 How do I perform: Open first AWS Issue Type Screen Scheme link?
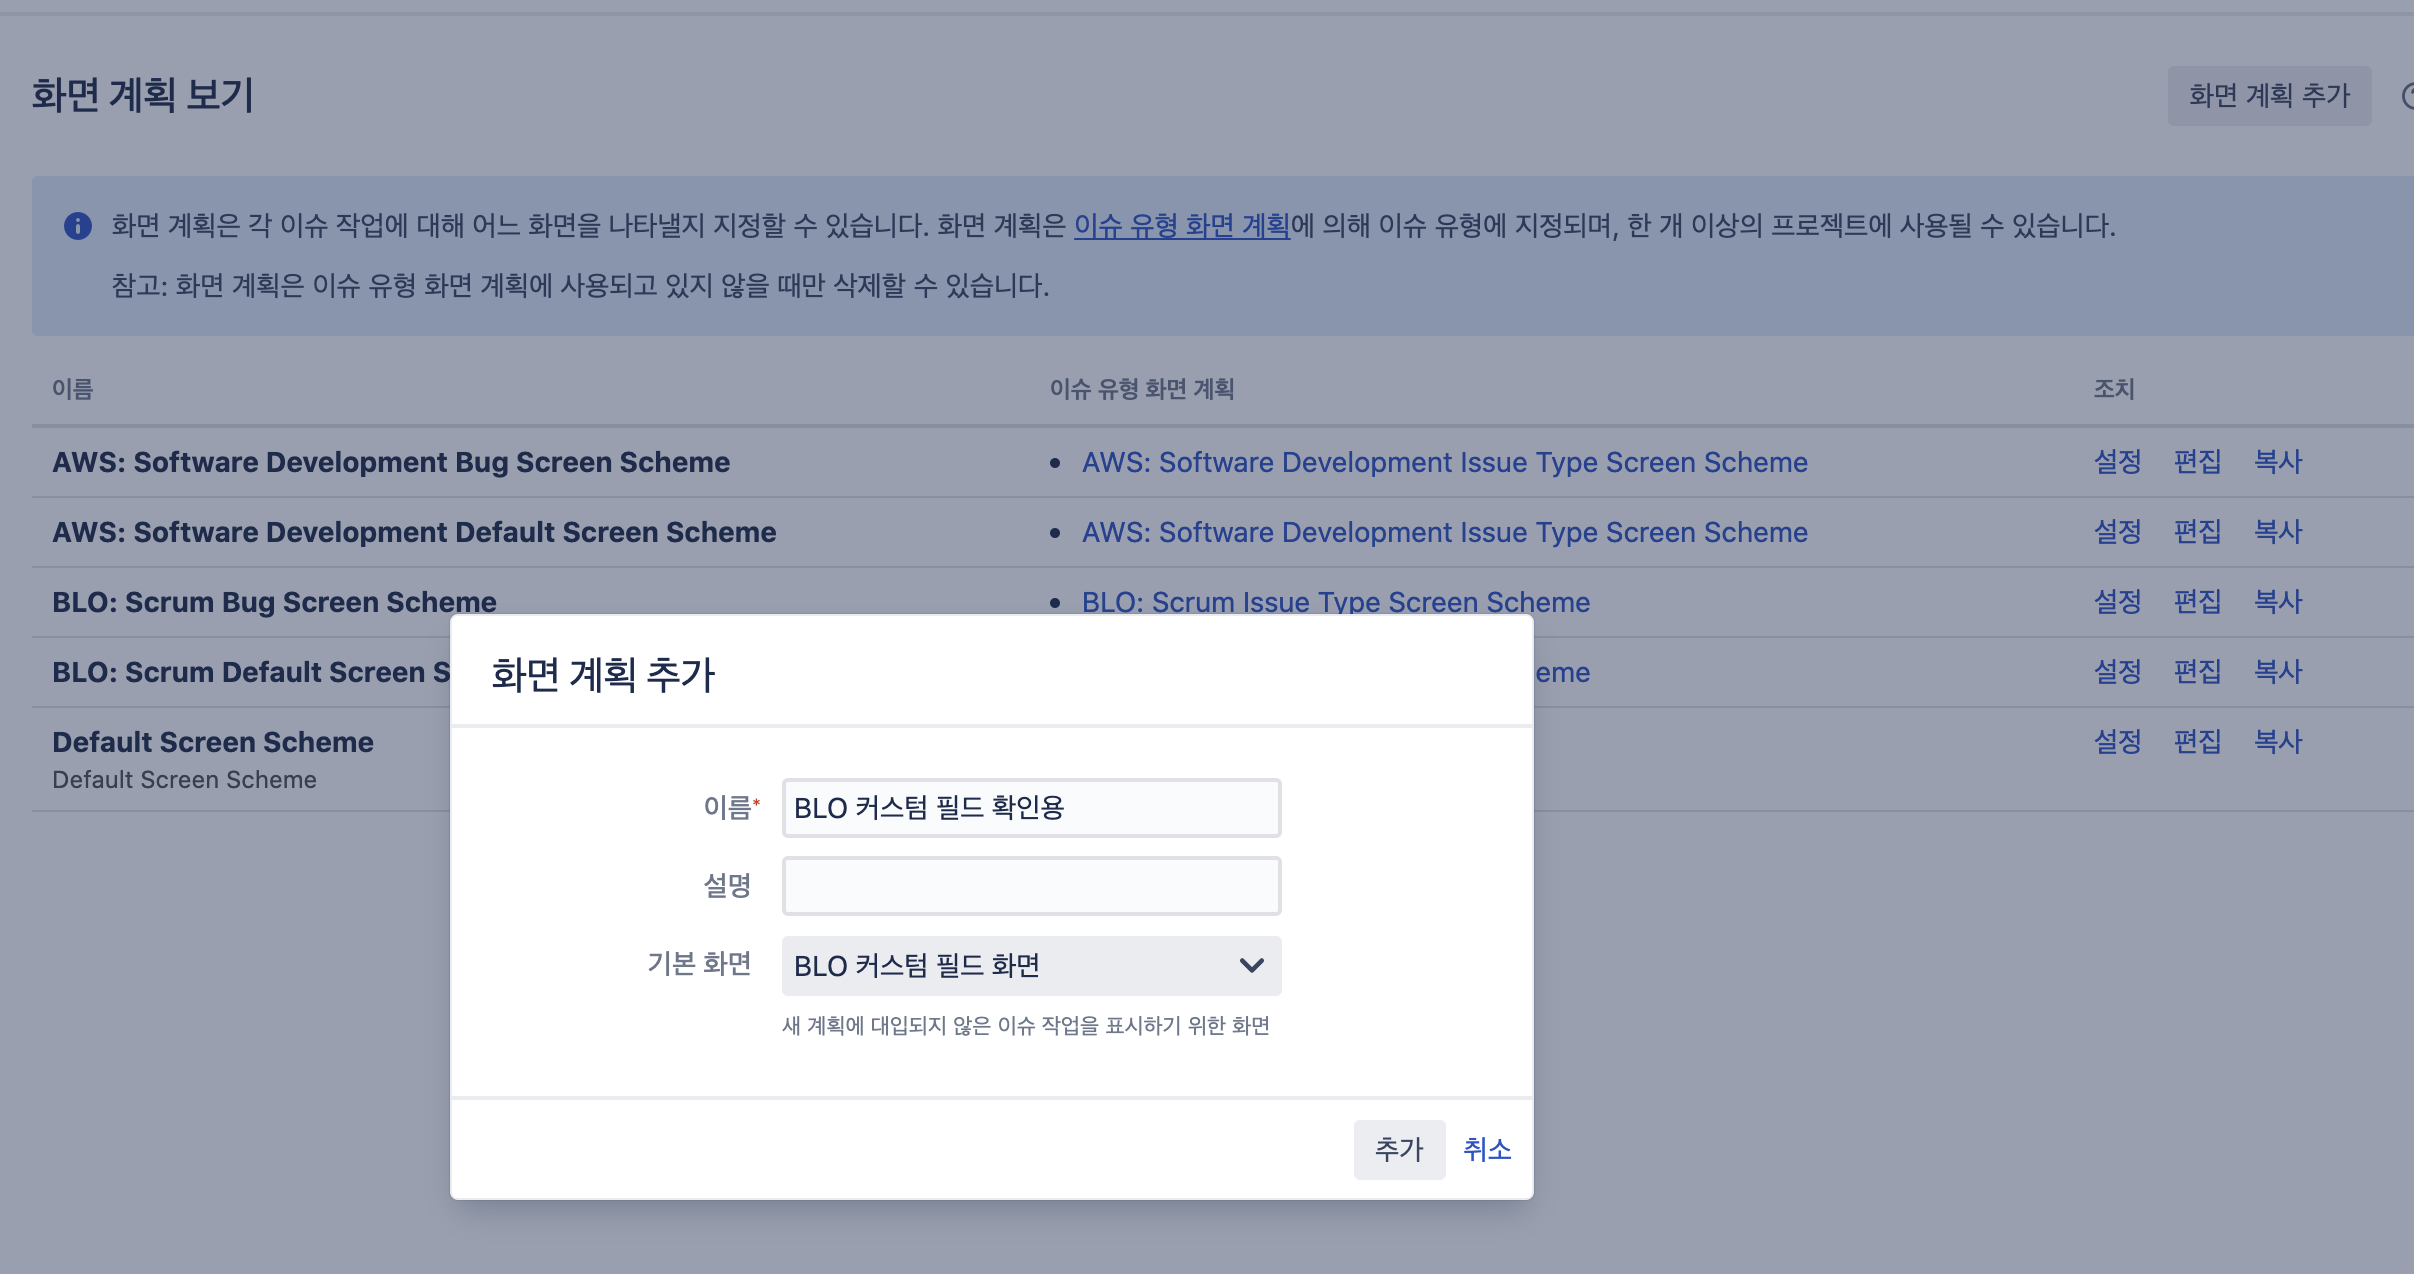click(1444, 462)
